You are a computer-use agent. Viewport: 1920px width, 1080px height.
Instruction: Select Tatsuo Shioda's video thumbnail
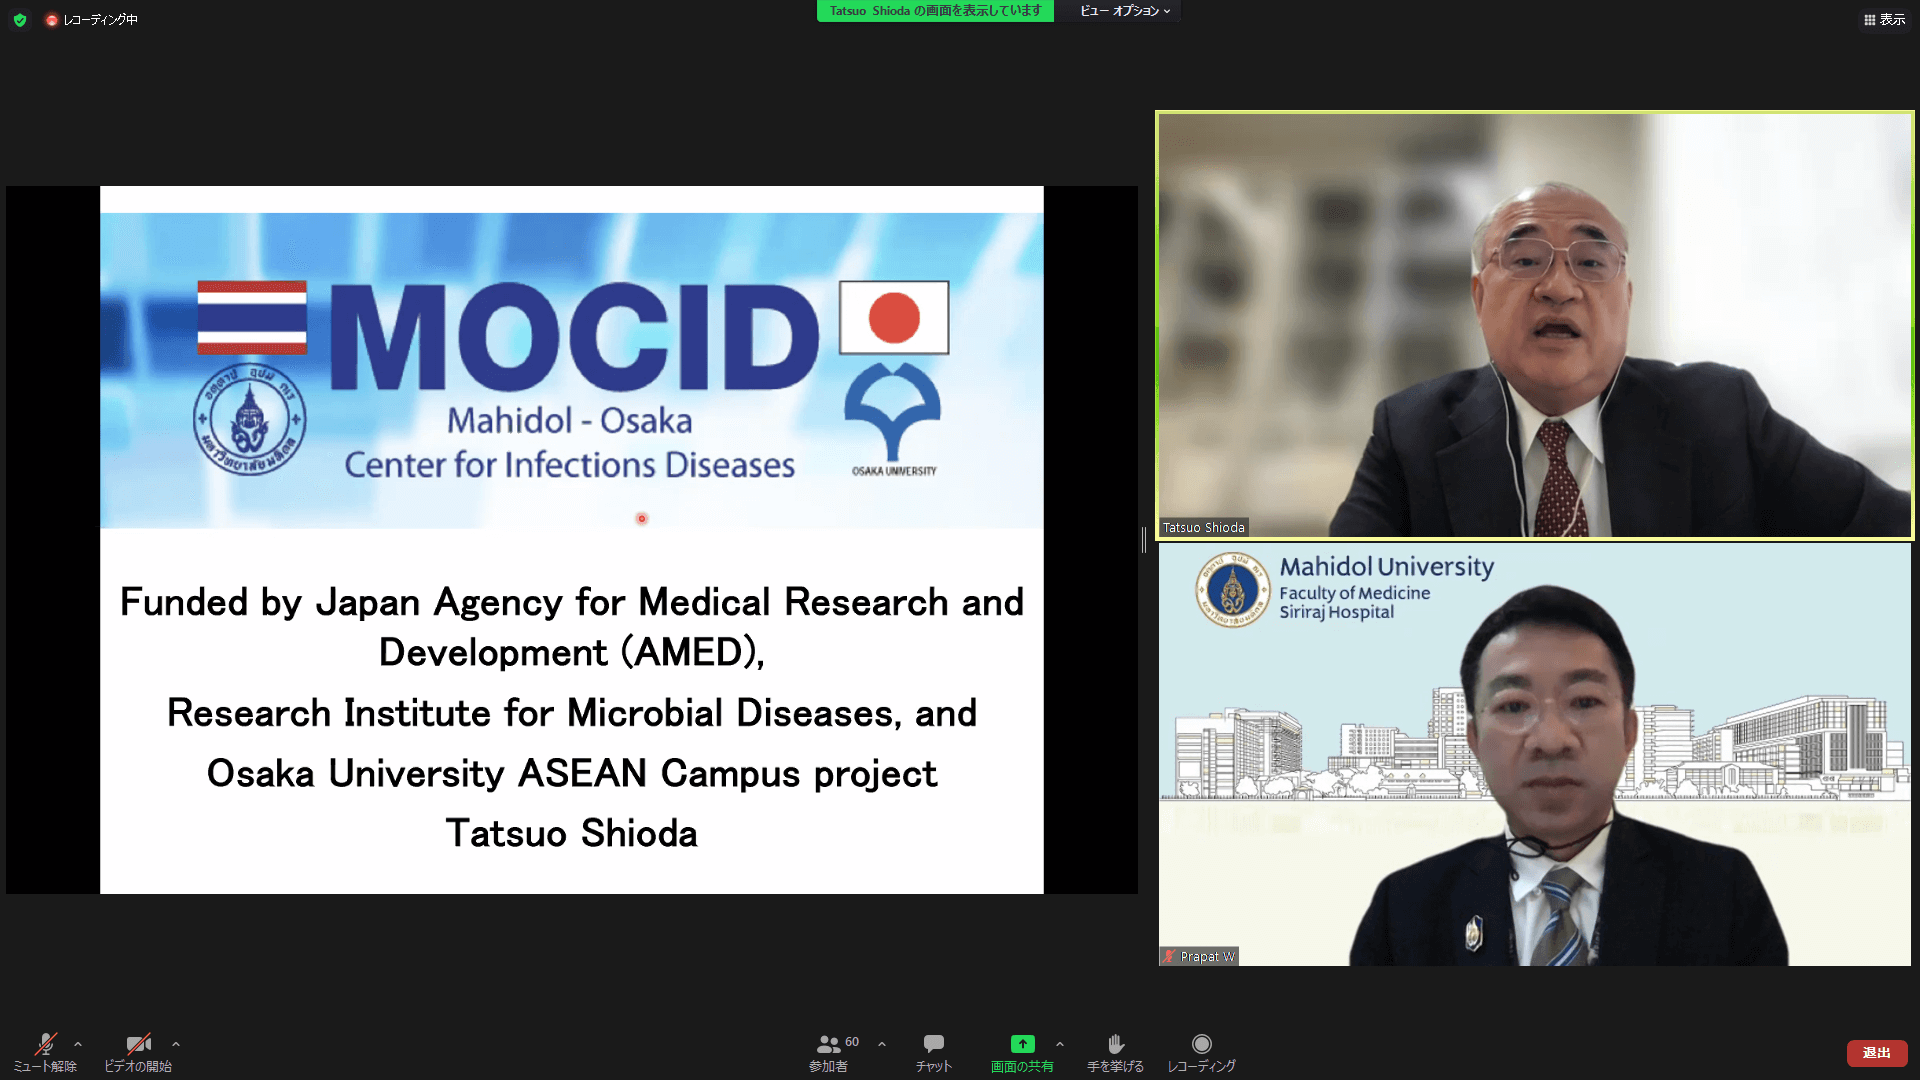tap(1534, 325)
